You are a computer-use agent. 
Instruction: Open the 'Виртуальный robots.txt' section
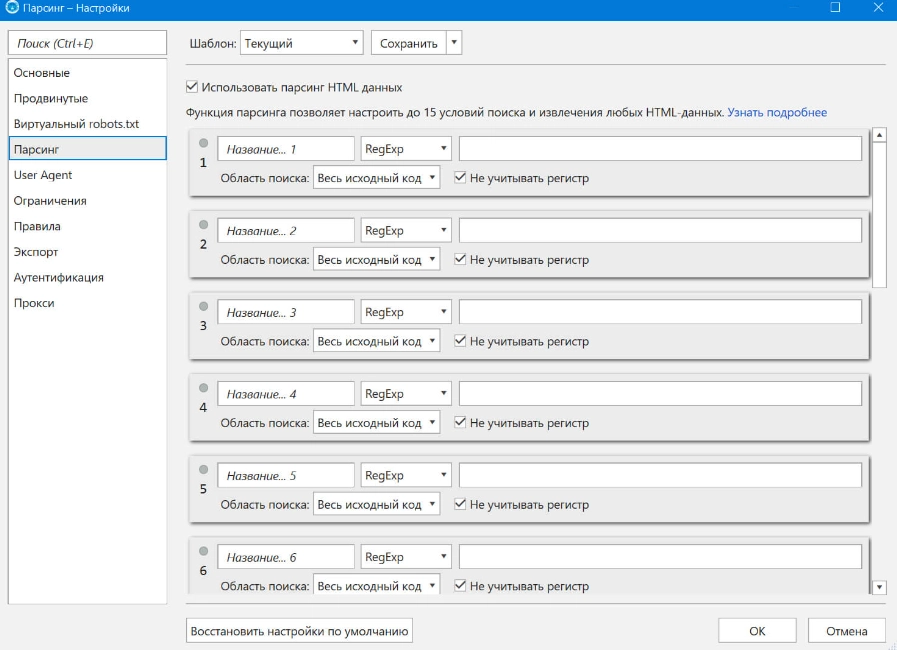(76, 124)
